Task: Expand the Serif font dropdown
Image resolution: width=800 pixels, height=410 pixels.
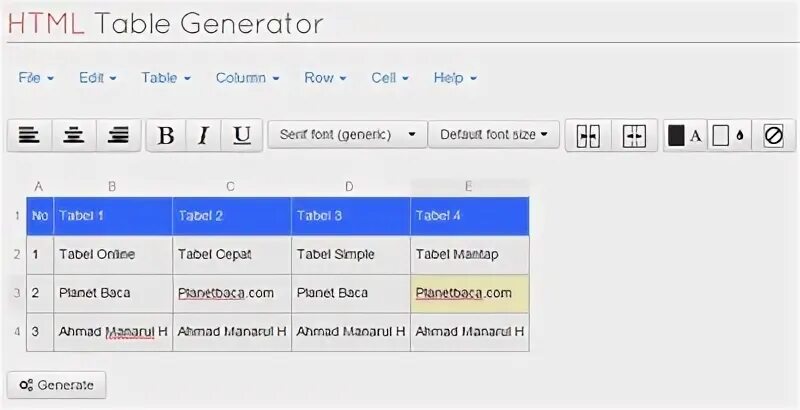Action: click(347, 134)
